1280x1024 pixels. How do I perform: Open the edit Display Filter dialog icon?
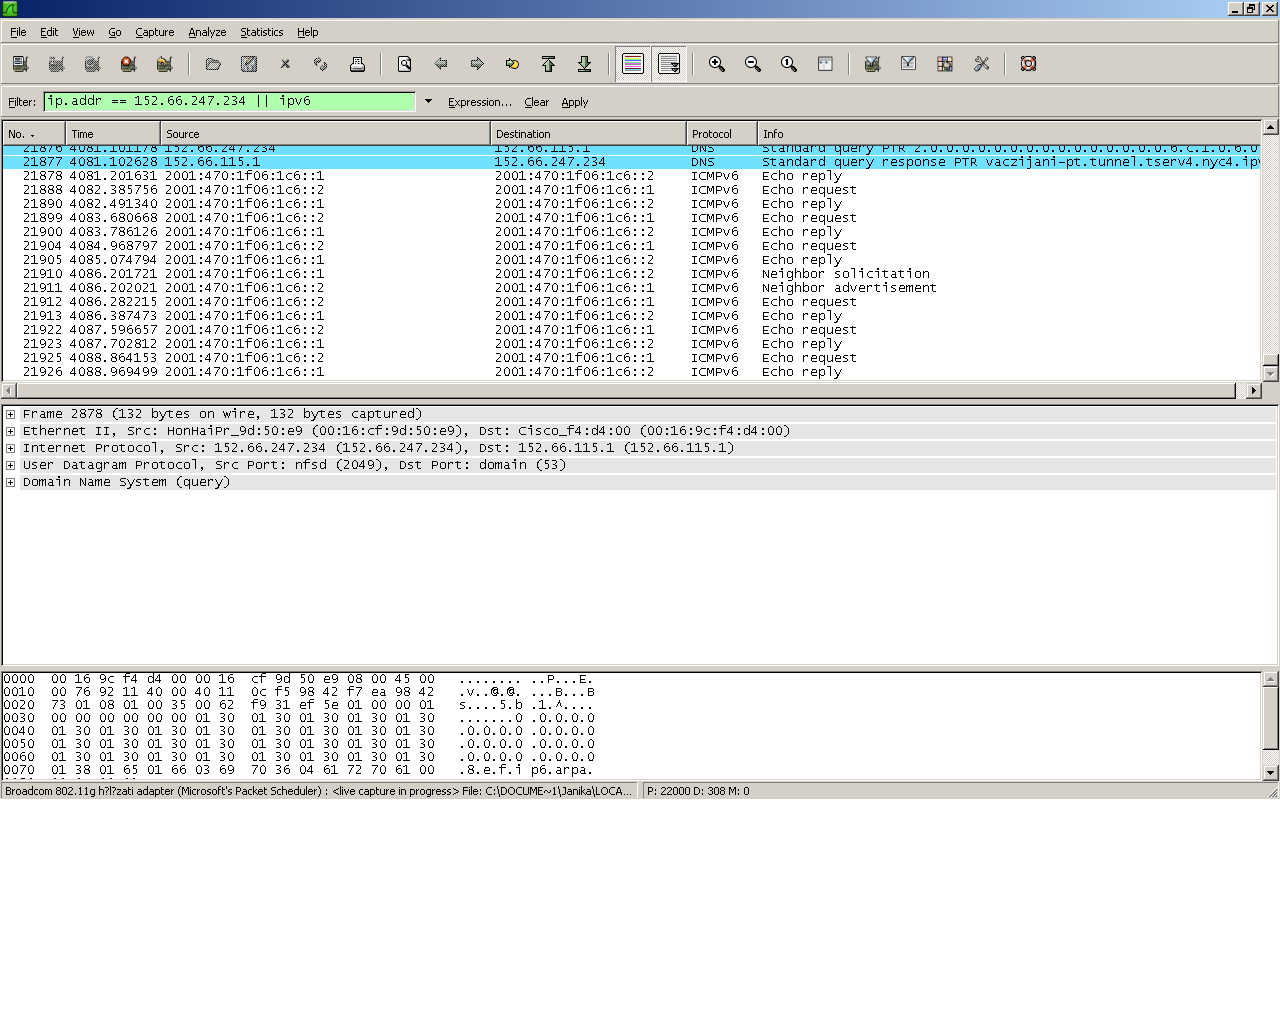tap(908, 63)
